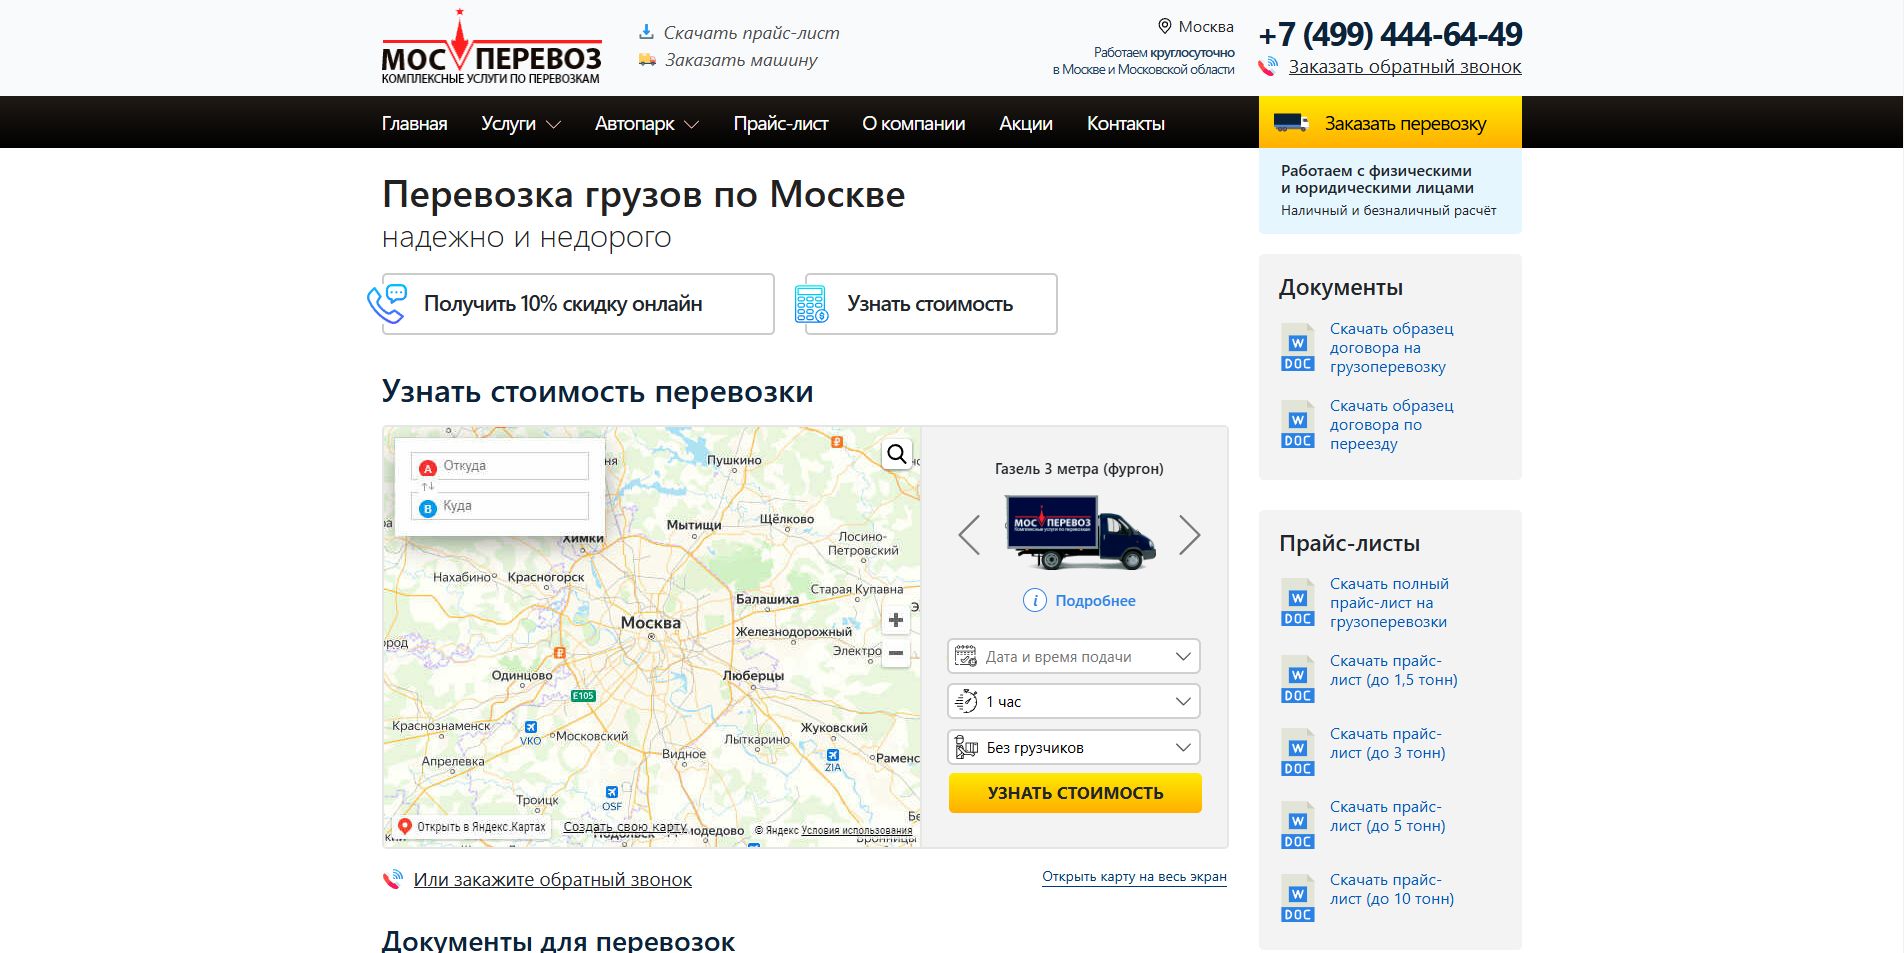Image resolution: width=1904 pixels, height=953 pixels.
Task: Click the download icon beside Скачать прайс-лист
Action: pyautogui.click(x=647, y=32)
